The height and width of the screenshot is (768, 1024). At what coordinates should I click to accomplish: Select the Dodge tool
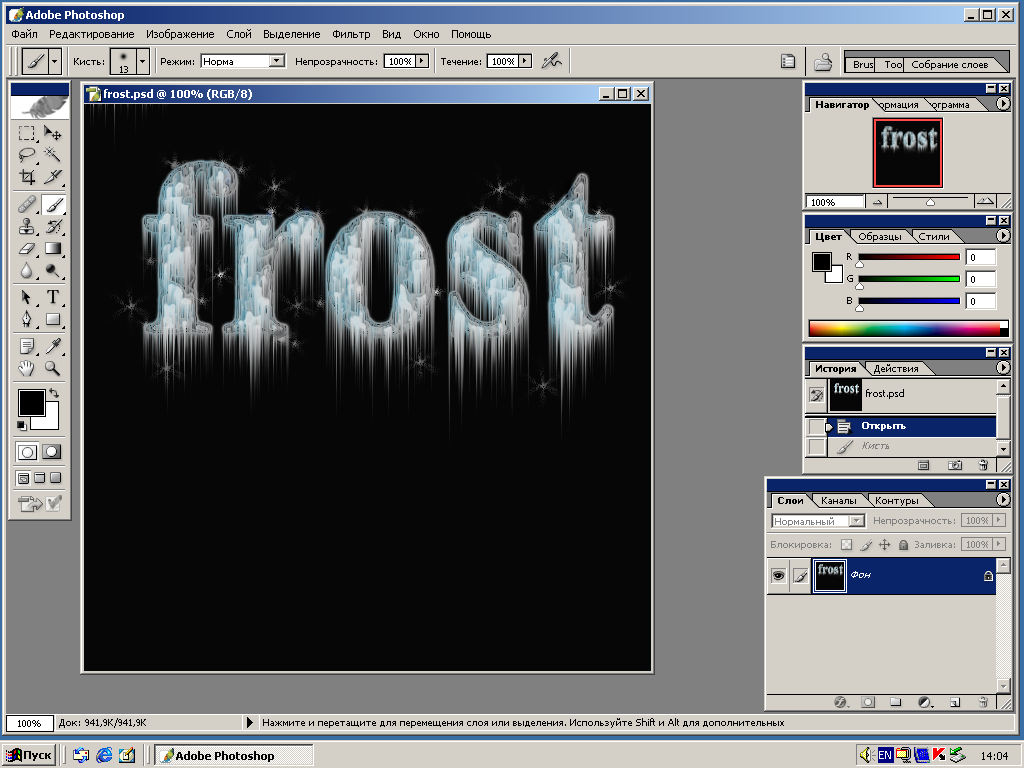tap(53, 270)
